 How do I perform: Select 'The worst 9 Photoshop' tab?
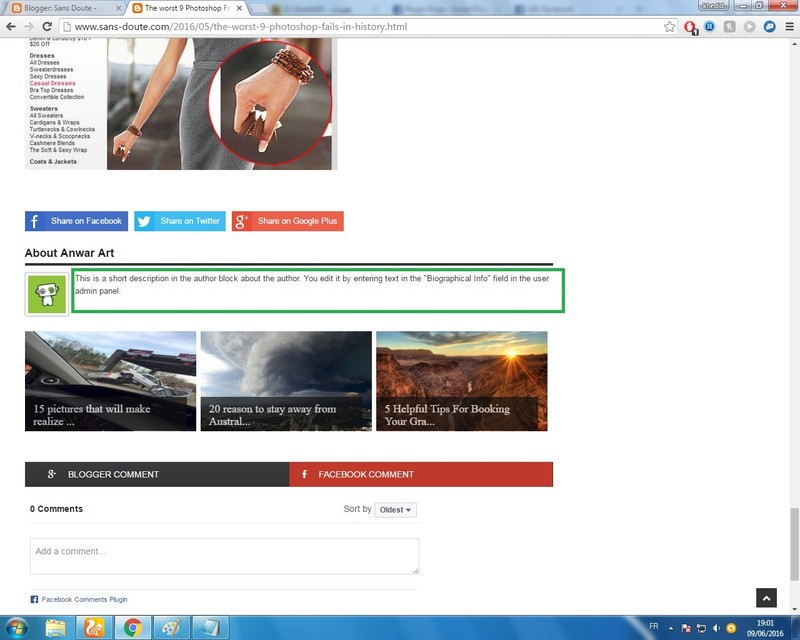tap(187, 8)
